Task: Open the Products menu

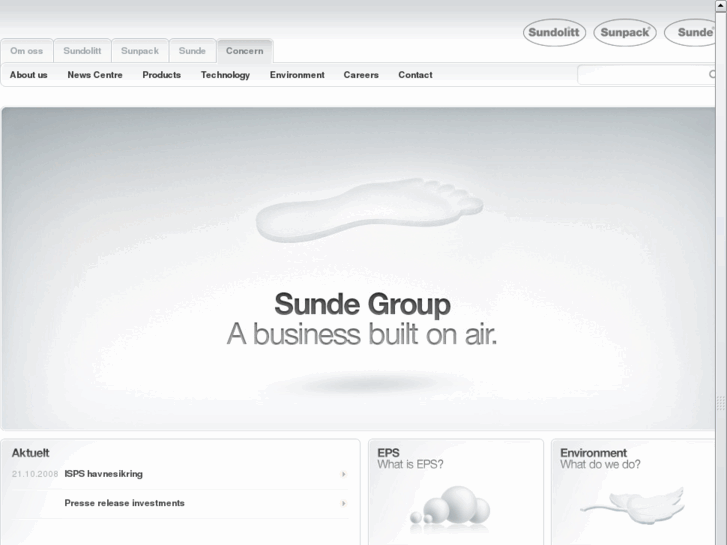Action: pos(161,75)
